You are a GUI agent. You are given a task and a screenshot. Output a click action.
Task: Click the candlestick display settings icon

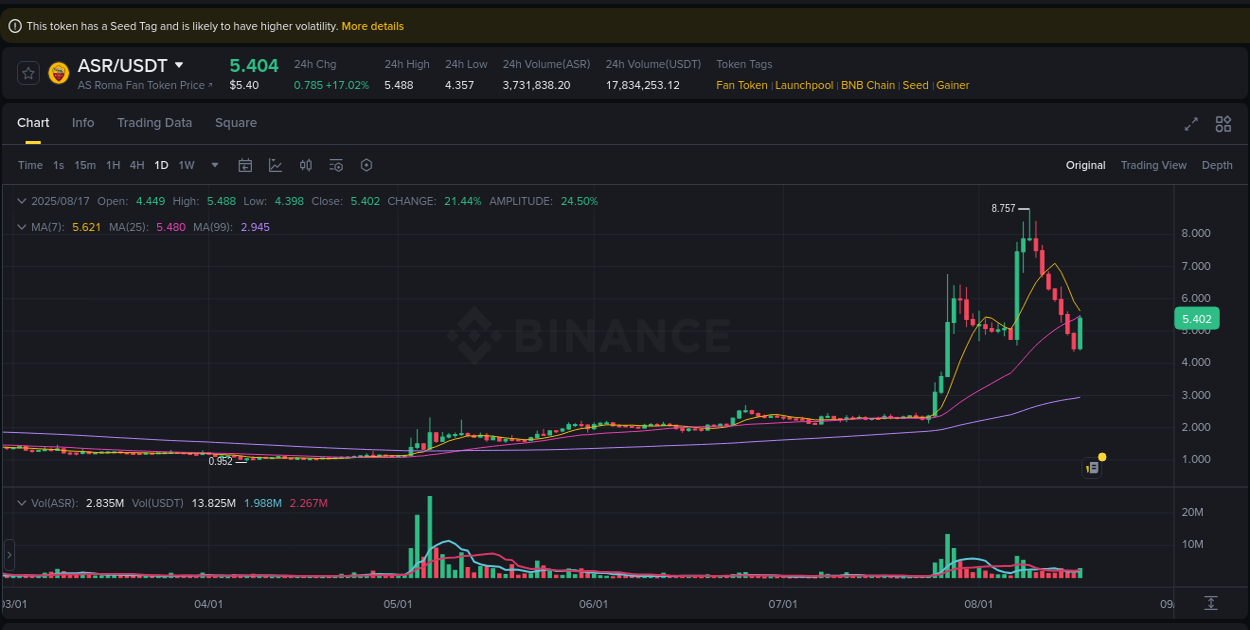tap(306, 165)
